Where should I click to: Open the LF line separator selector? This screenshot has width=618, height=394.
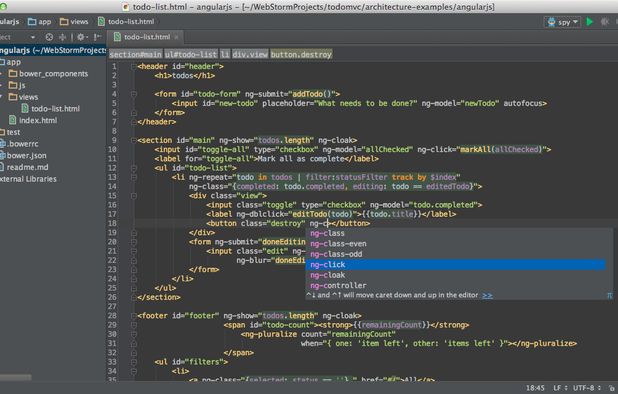pos(560,388)
